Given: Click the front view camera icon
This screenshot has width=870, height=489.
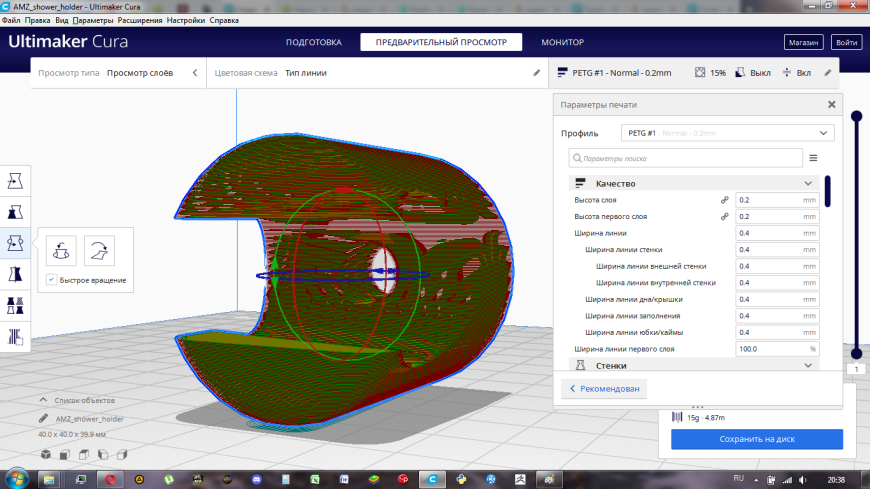Looking at the screenshot, I should [x=65, y=455].
